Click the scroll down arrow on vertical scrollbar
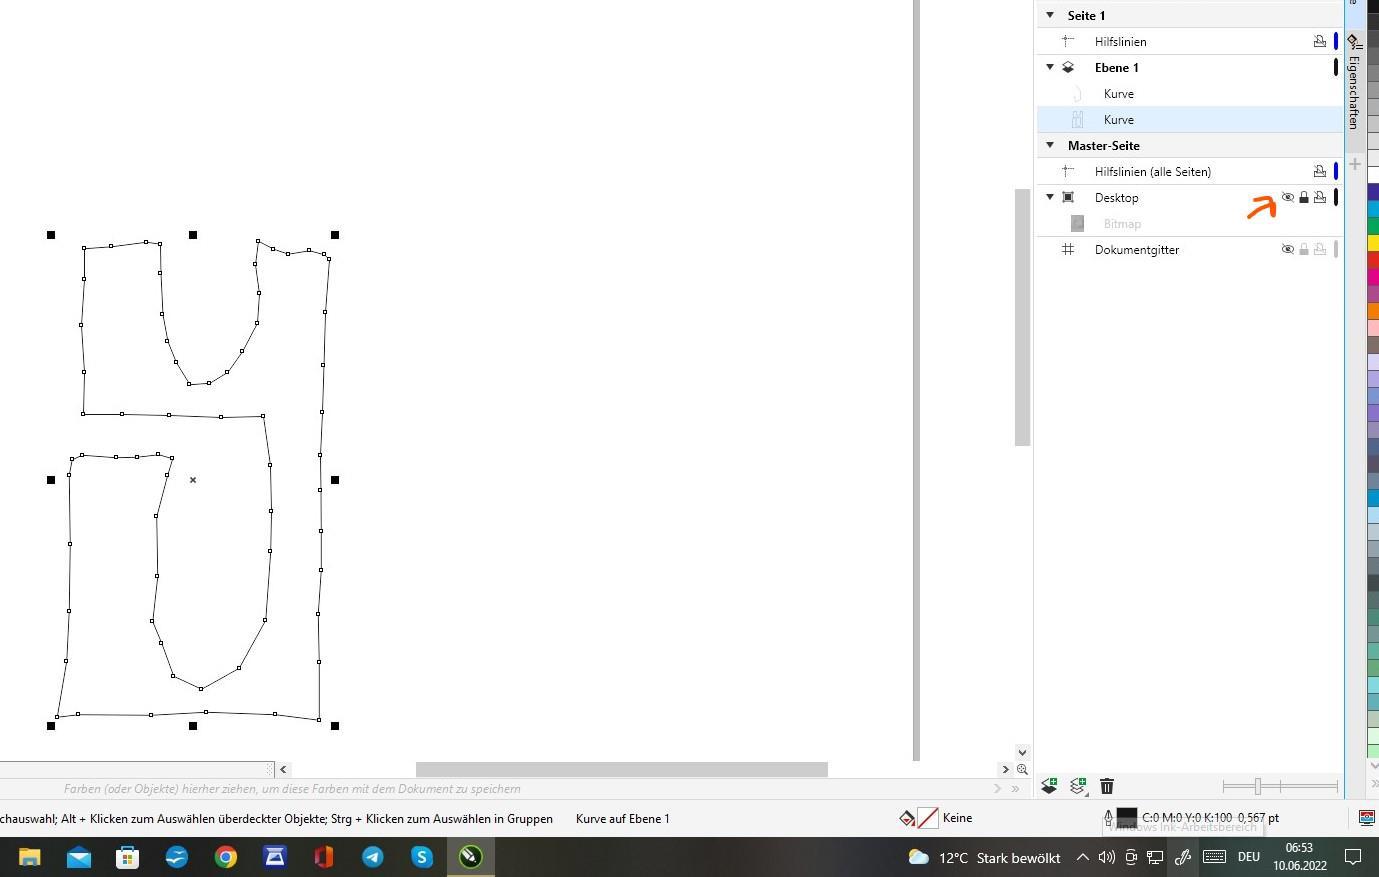Image resolution: width=1379 pixels, height=877 pixels. (x=1022, y=751)
